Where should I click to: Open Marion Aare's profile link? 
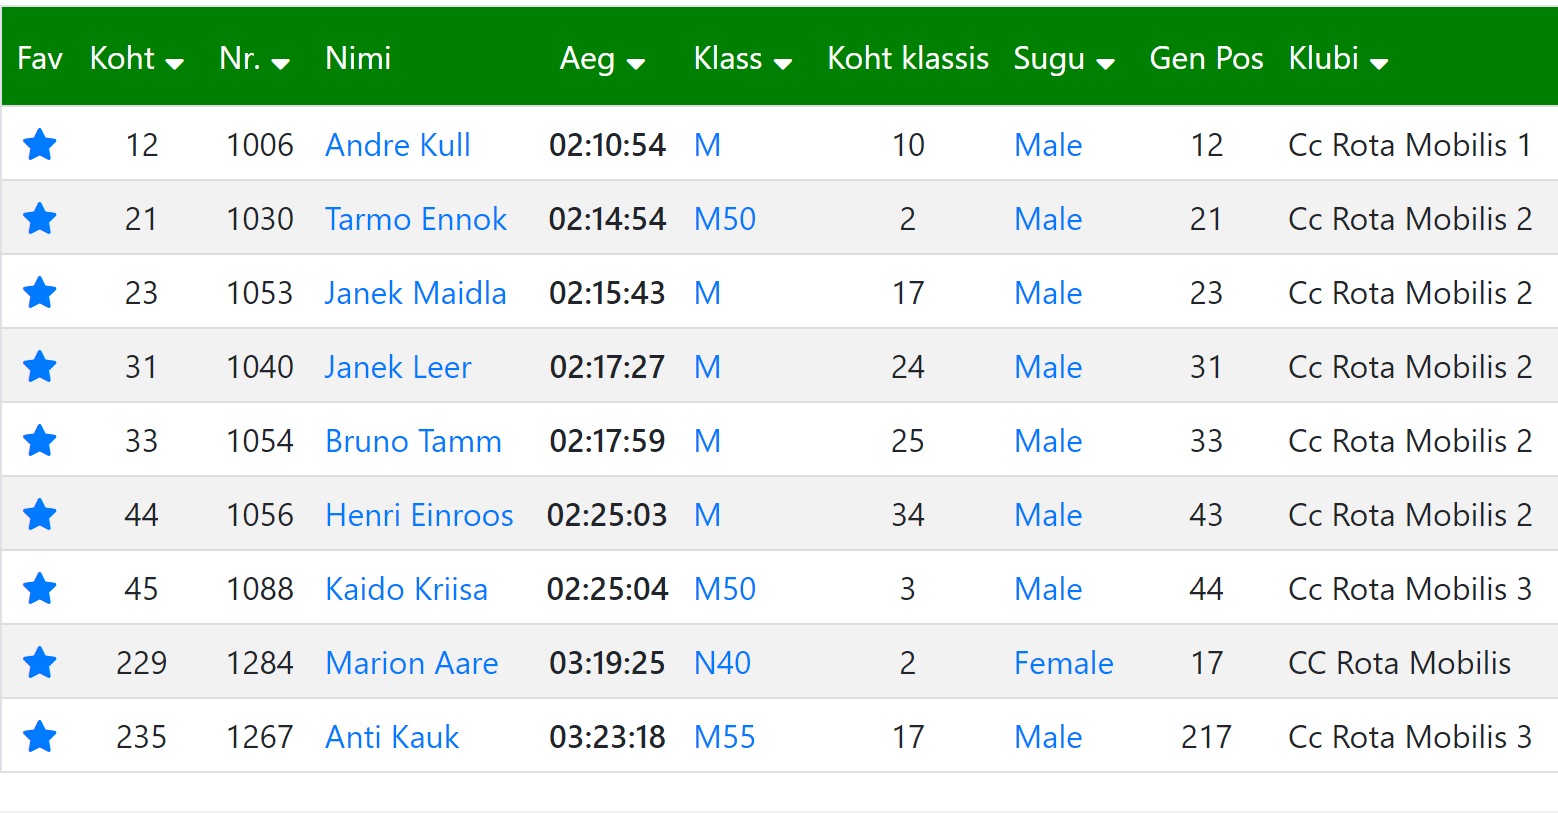(x=412, y=663)
